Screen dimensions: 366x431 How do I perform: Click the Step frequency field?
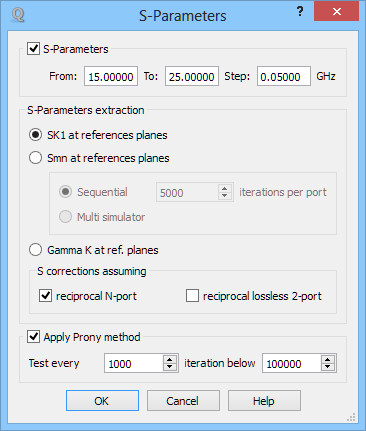tap(284, 76)
